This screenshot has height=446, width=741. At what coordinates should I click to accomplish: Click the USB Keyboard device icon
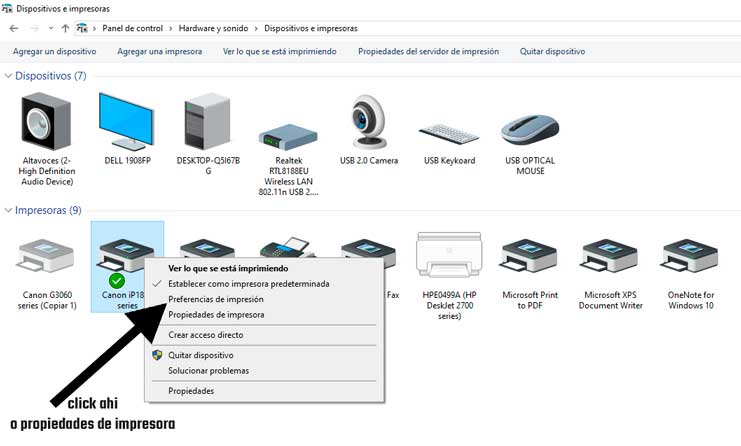pos(449,132)
